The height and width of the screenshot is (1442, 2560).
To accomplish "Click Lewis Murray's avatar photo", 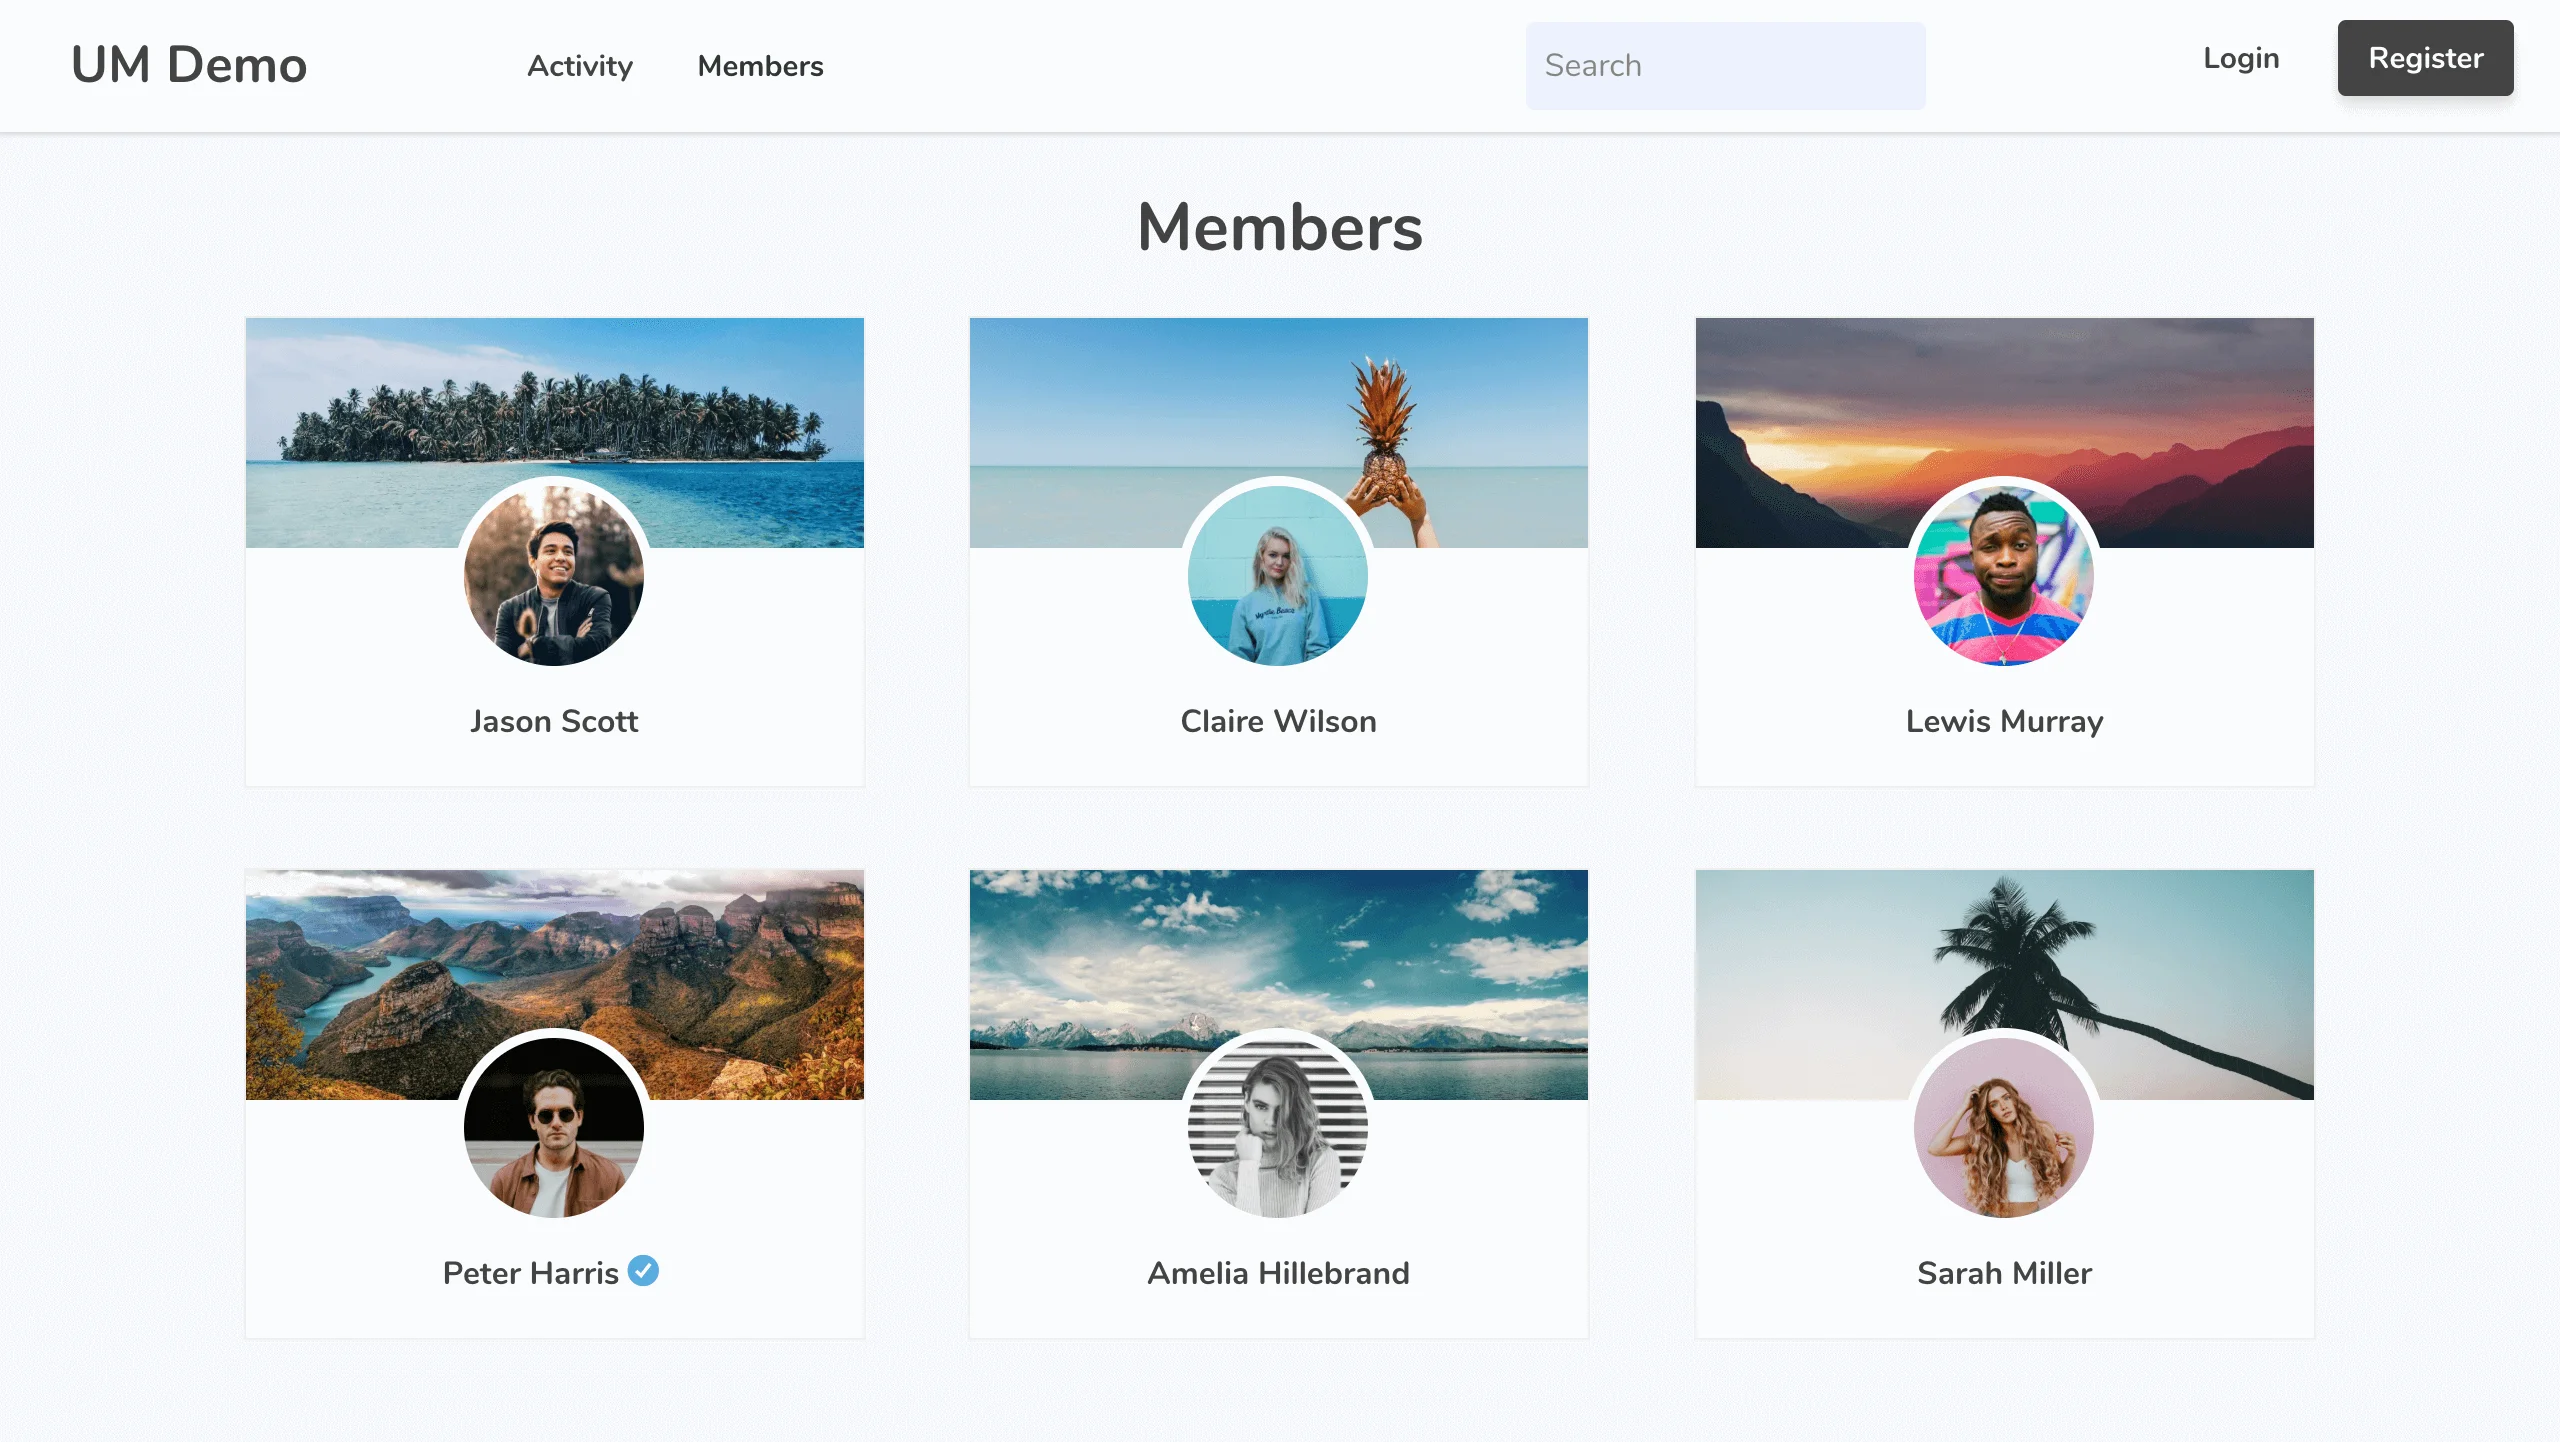I will tap(2003, 575).
